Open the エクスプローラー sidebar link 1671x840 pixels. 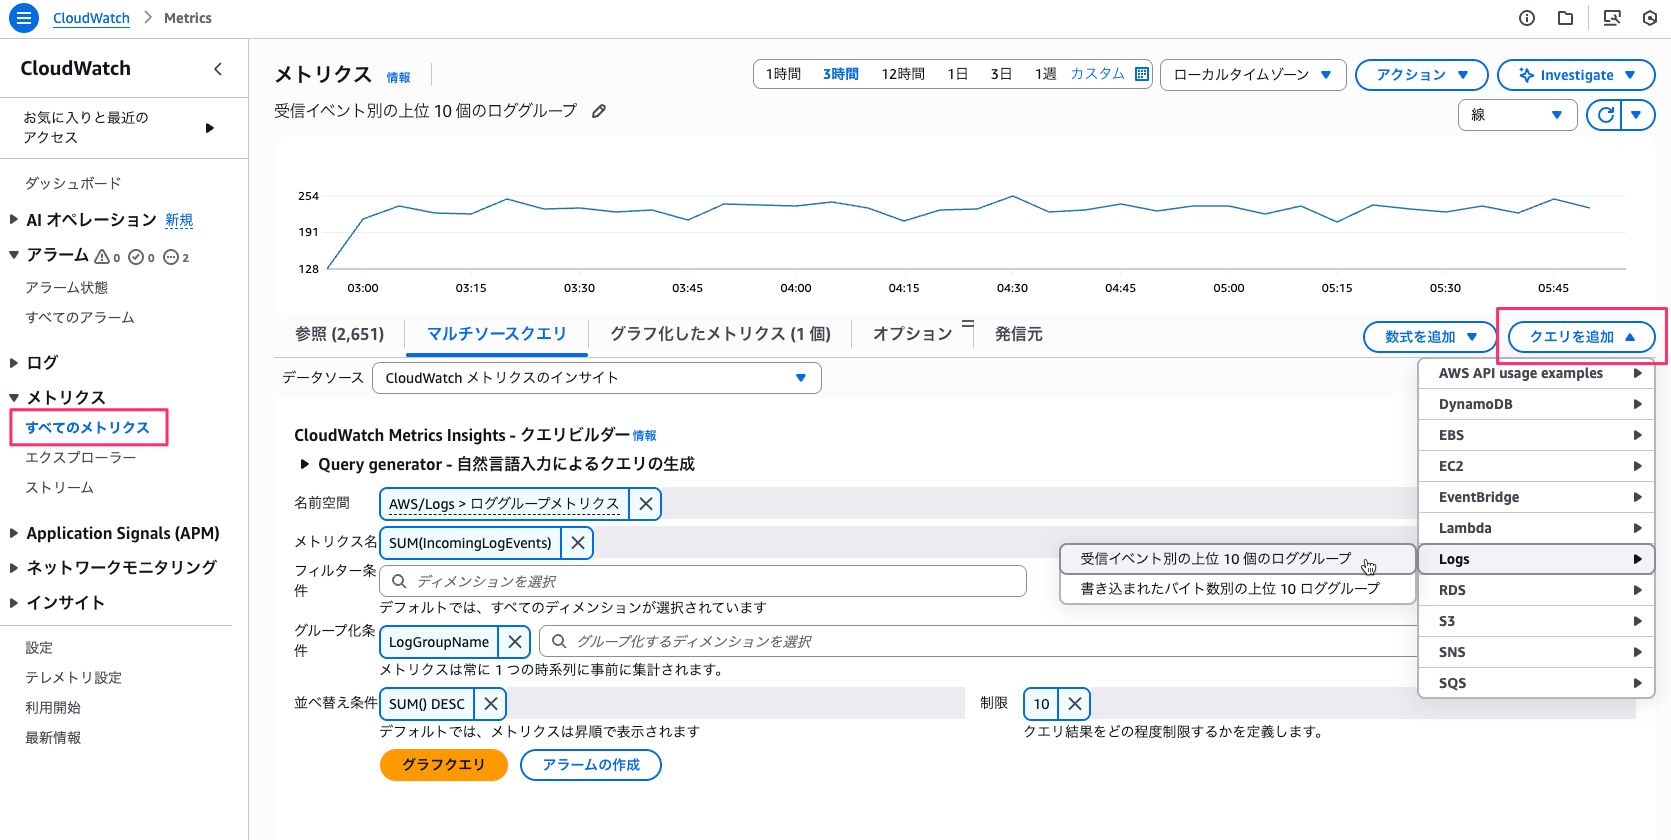(81, 457)
